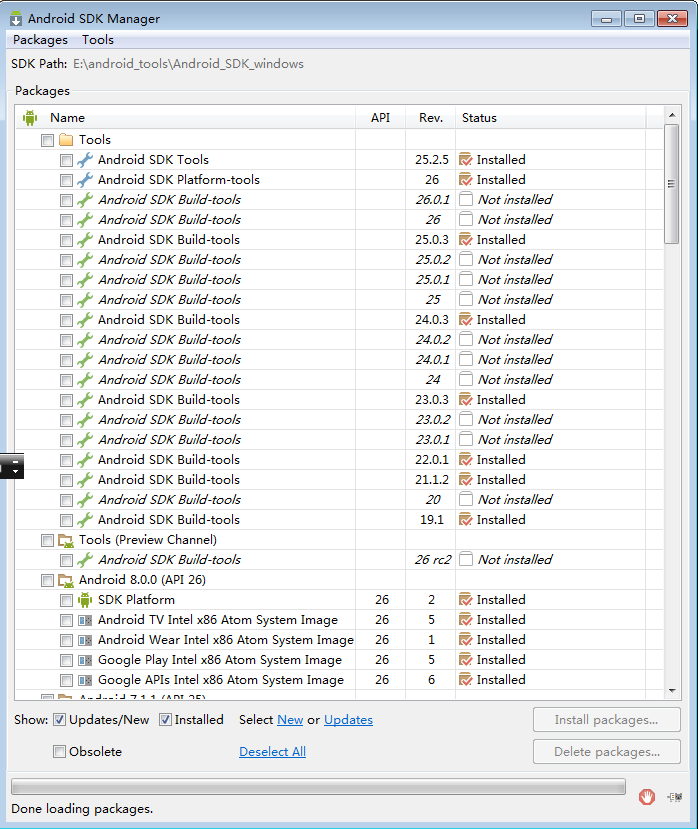Click the wrench icon beside Android SDK Platform-tools

85,180
